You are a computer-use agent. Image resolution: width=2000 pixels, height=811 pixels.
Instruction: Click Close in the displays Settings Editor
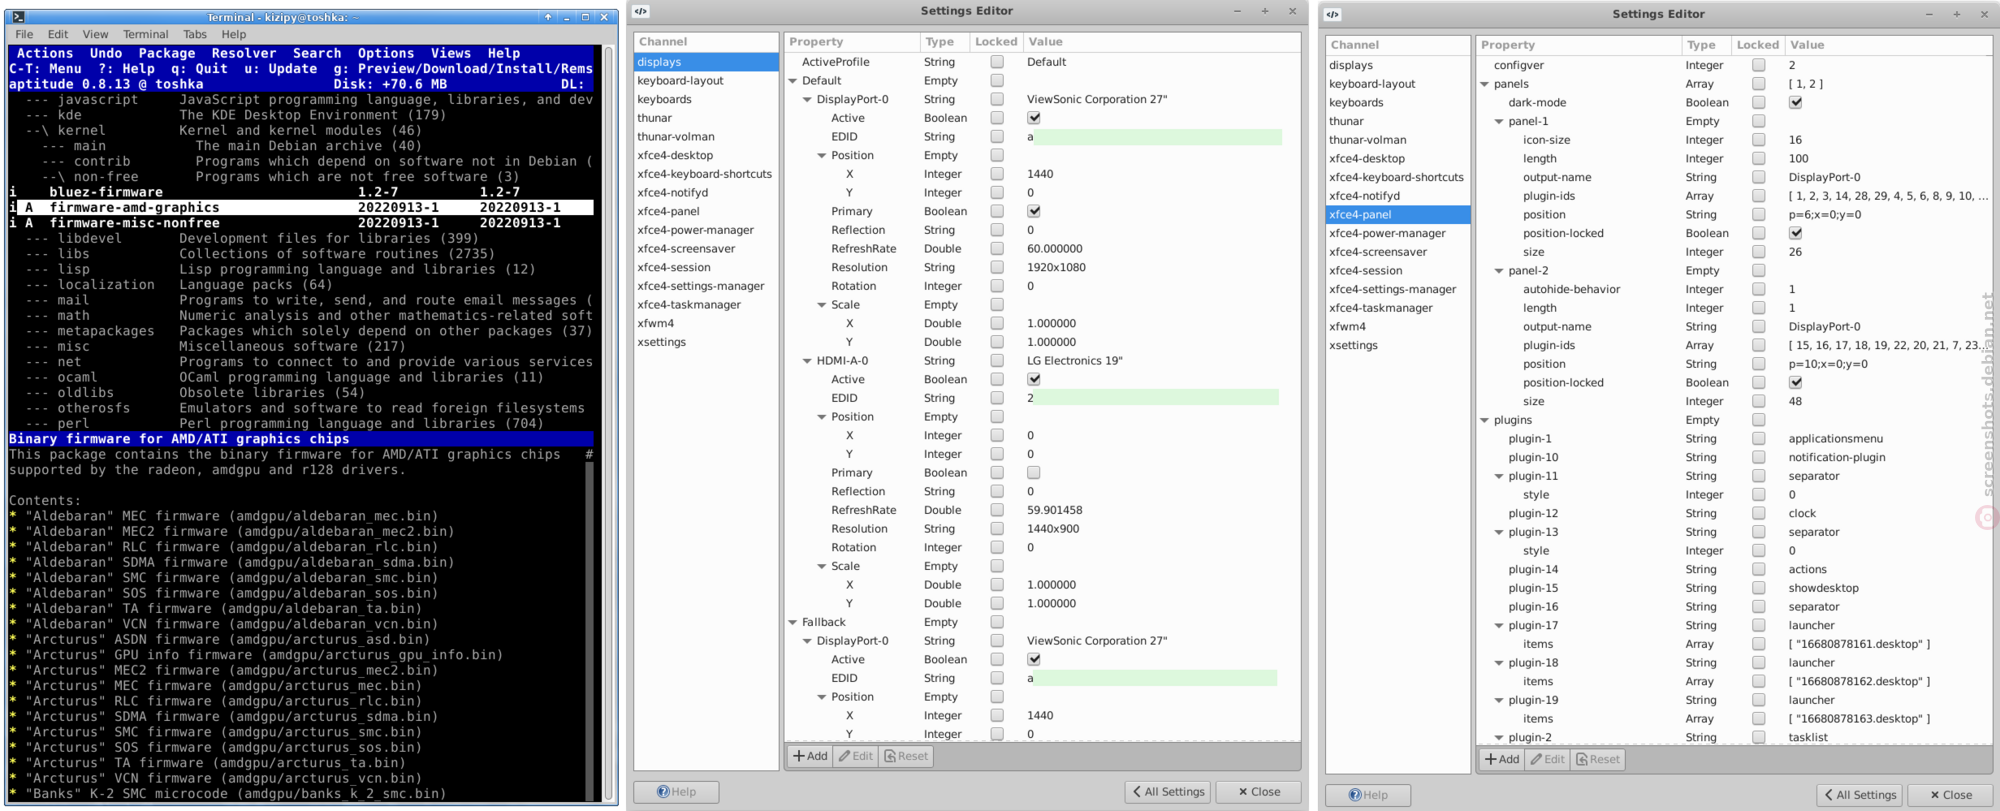[1259, 792]
